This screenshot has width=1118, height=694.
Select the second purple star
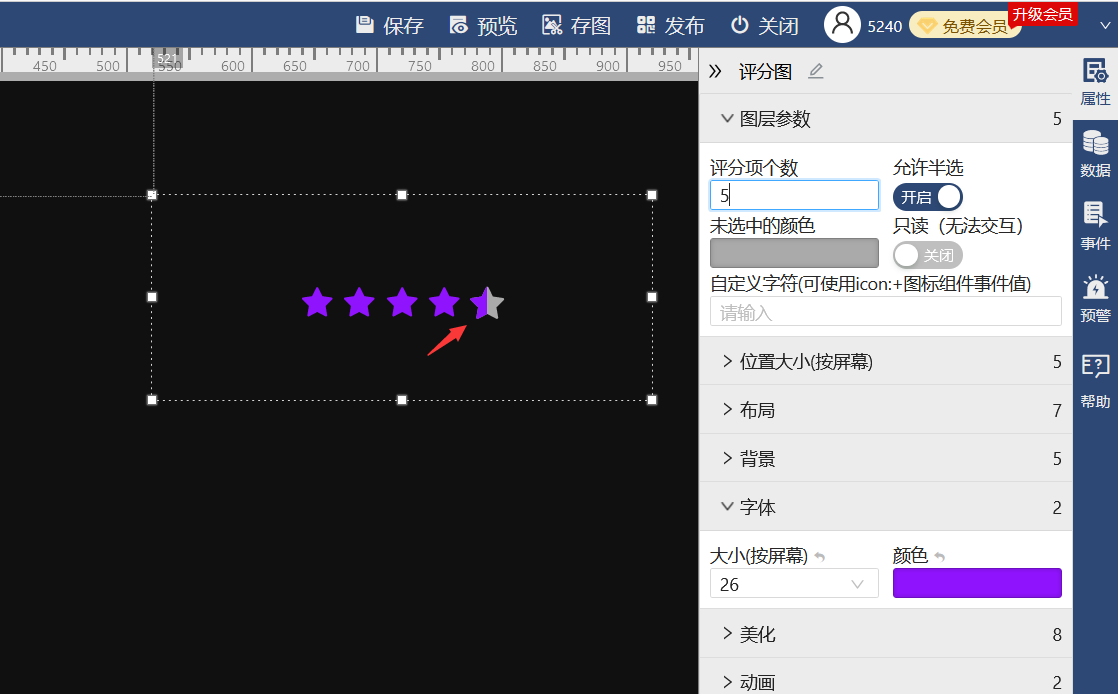point(359,302)
